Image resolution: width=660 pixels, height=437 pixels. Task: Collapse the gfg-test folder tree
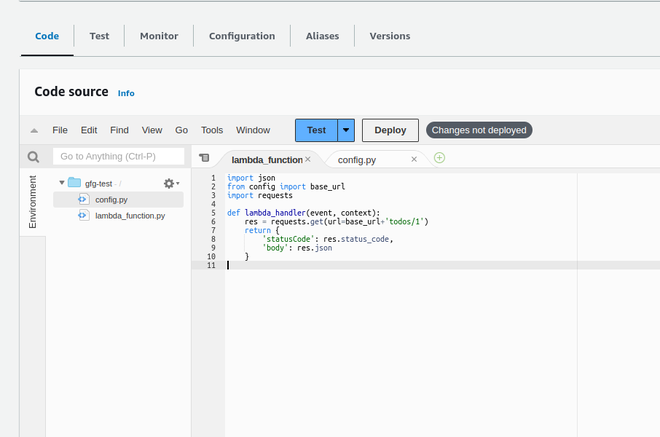click(61, 183)
